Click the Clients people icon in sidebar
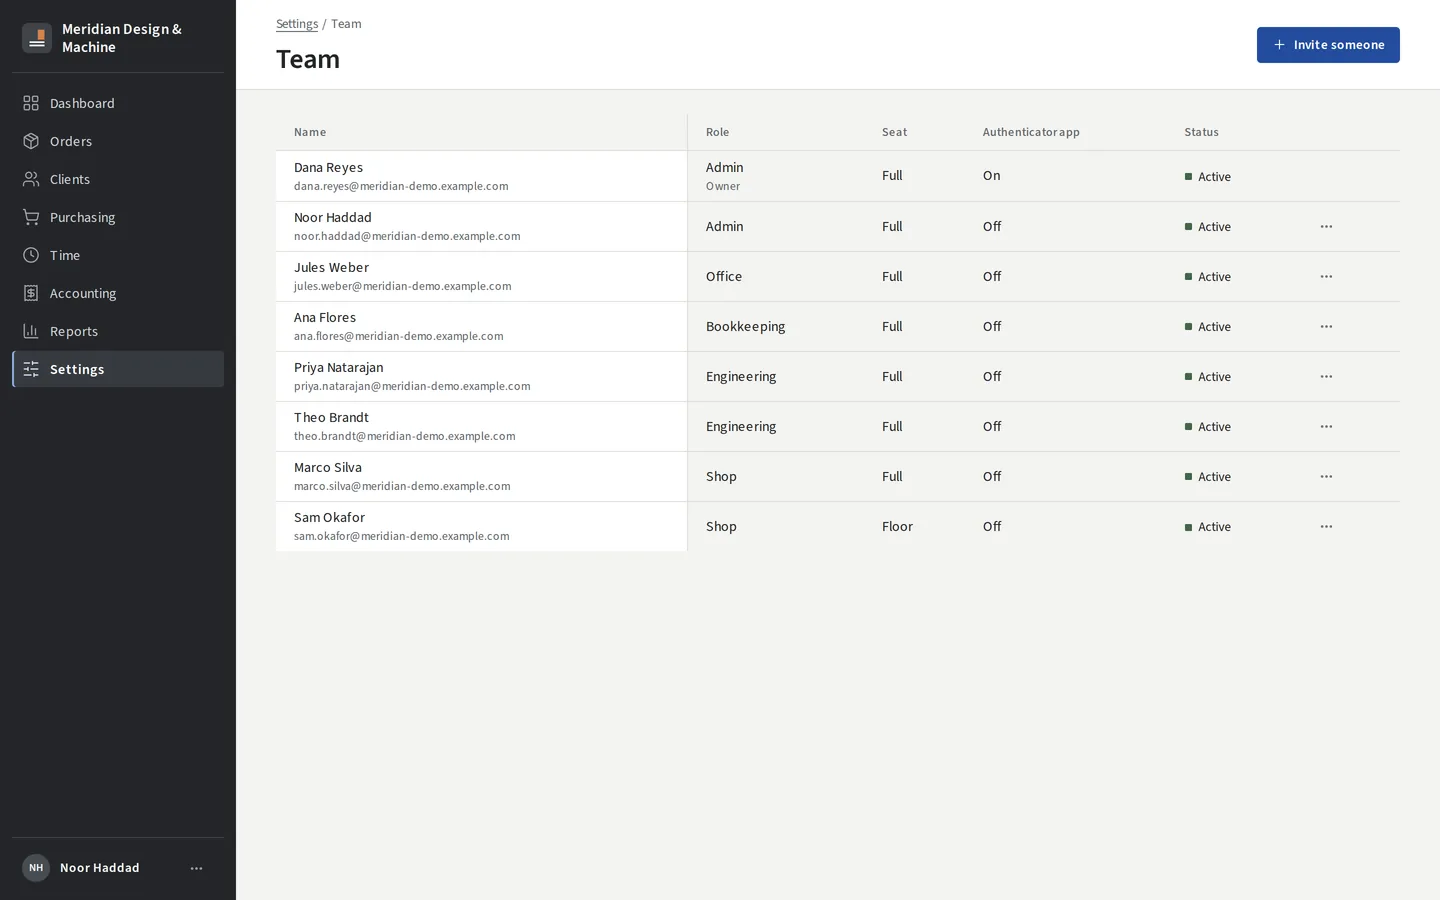The image size is (1440, 900). [x=31, y=179]
